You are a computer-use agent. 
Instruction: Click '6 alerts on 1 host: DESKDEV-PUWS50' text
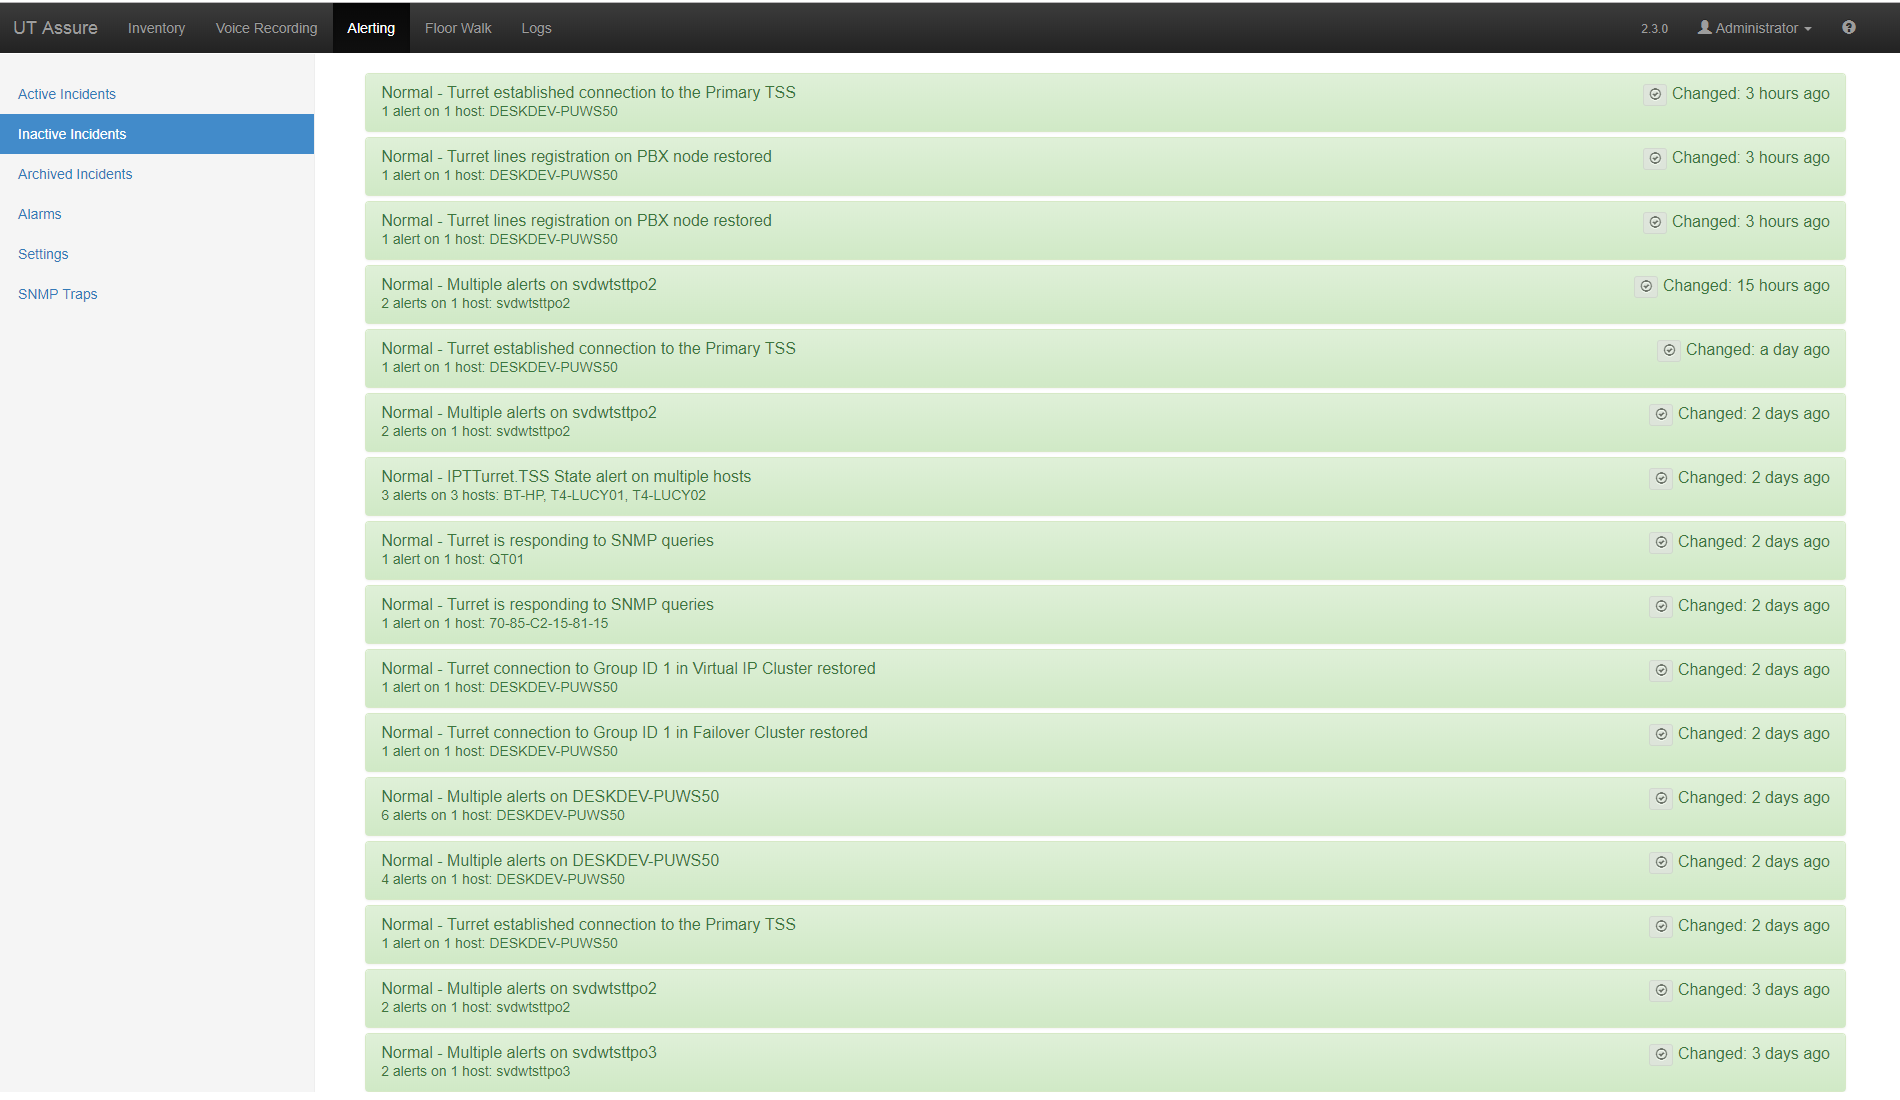click(503, 816)
